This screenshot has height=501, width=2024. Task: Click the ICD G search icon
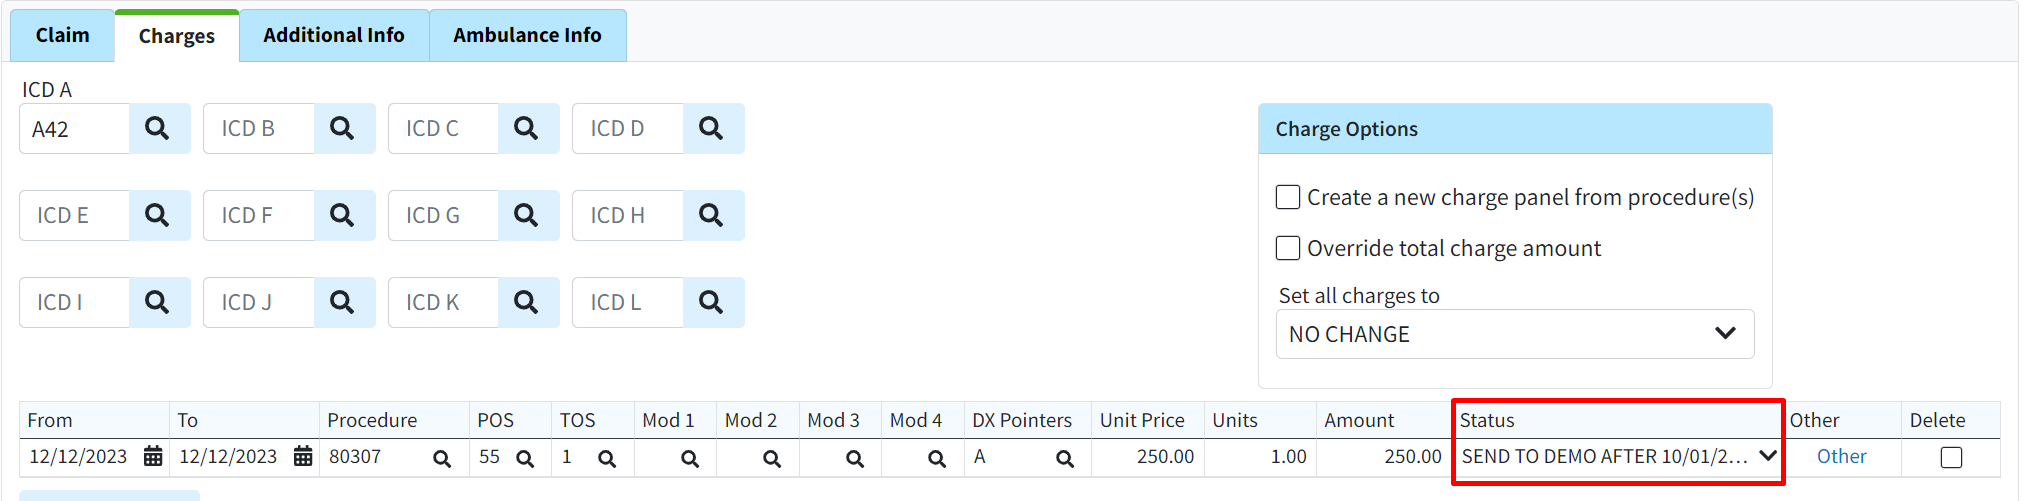tap(526, 216)
